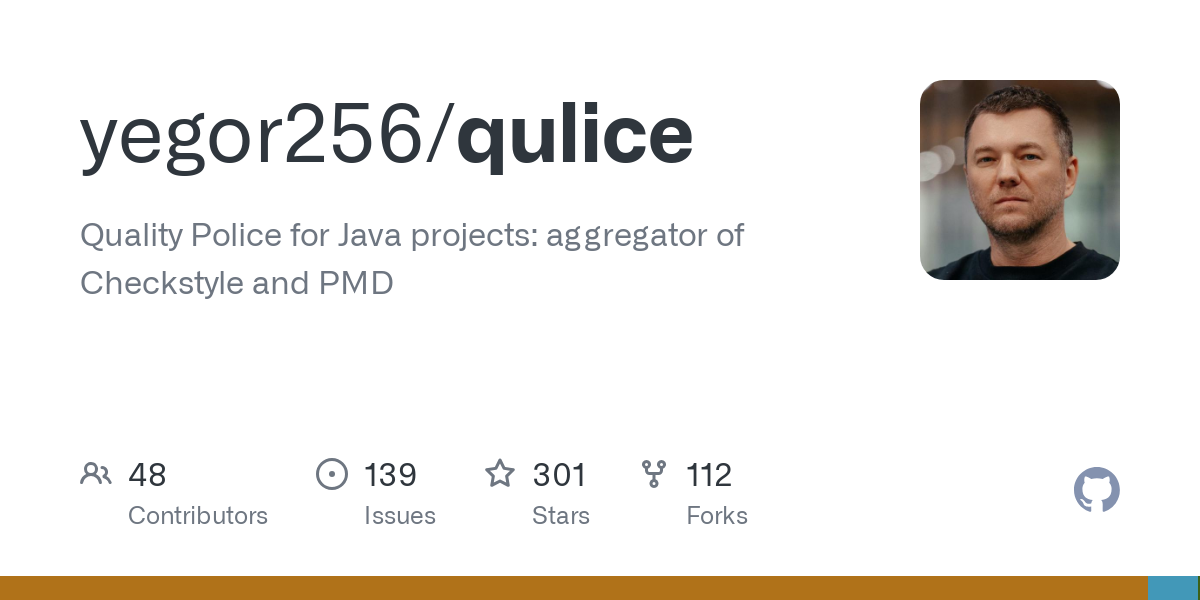Select the 112 forks count
The image size is (1200, 600).
709,474
